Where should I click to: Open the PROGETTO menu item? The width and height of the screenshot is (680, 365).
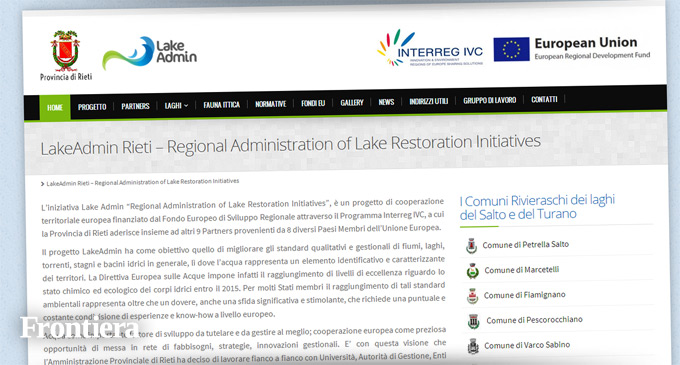tap(92, 107)
